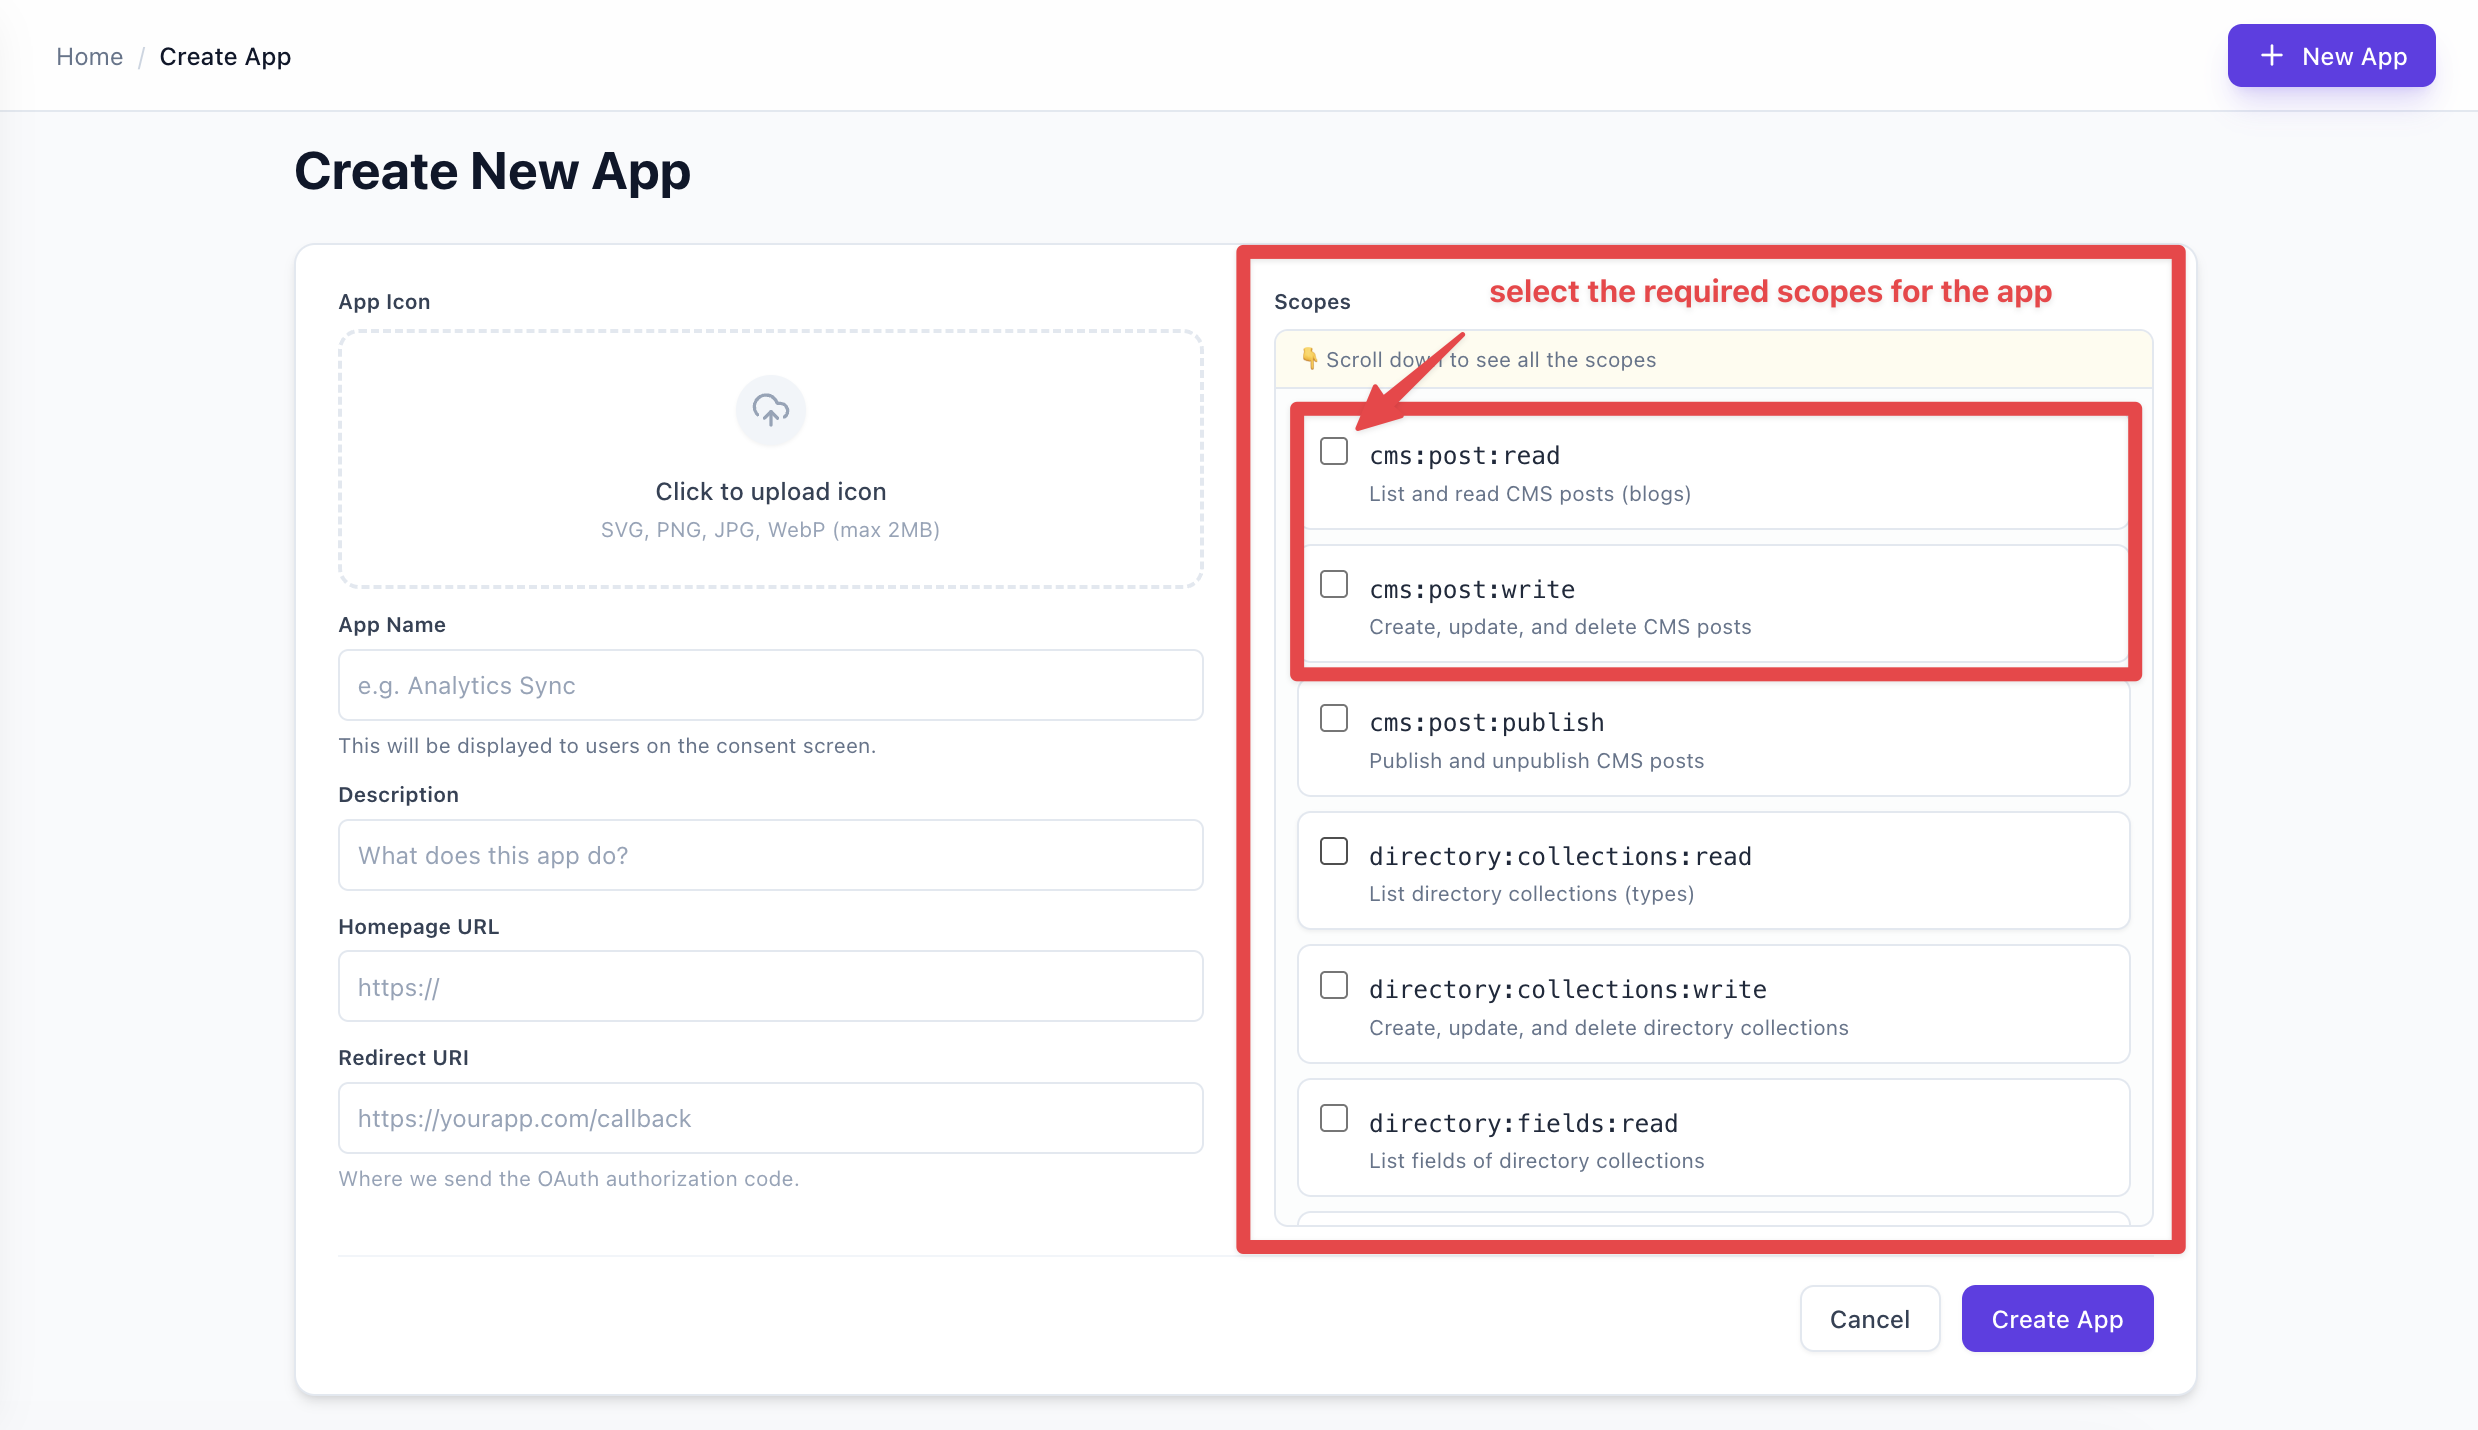Check the cms:post:write scope
The image size is (2478, 1430).
pyautogui.click(x=1333, y=585)
